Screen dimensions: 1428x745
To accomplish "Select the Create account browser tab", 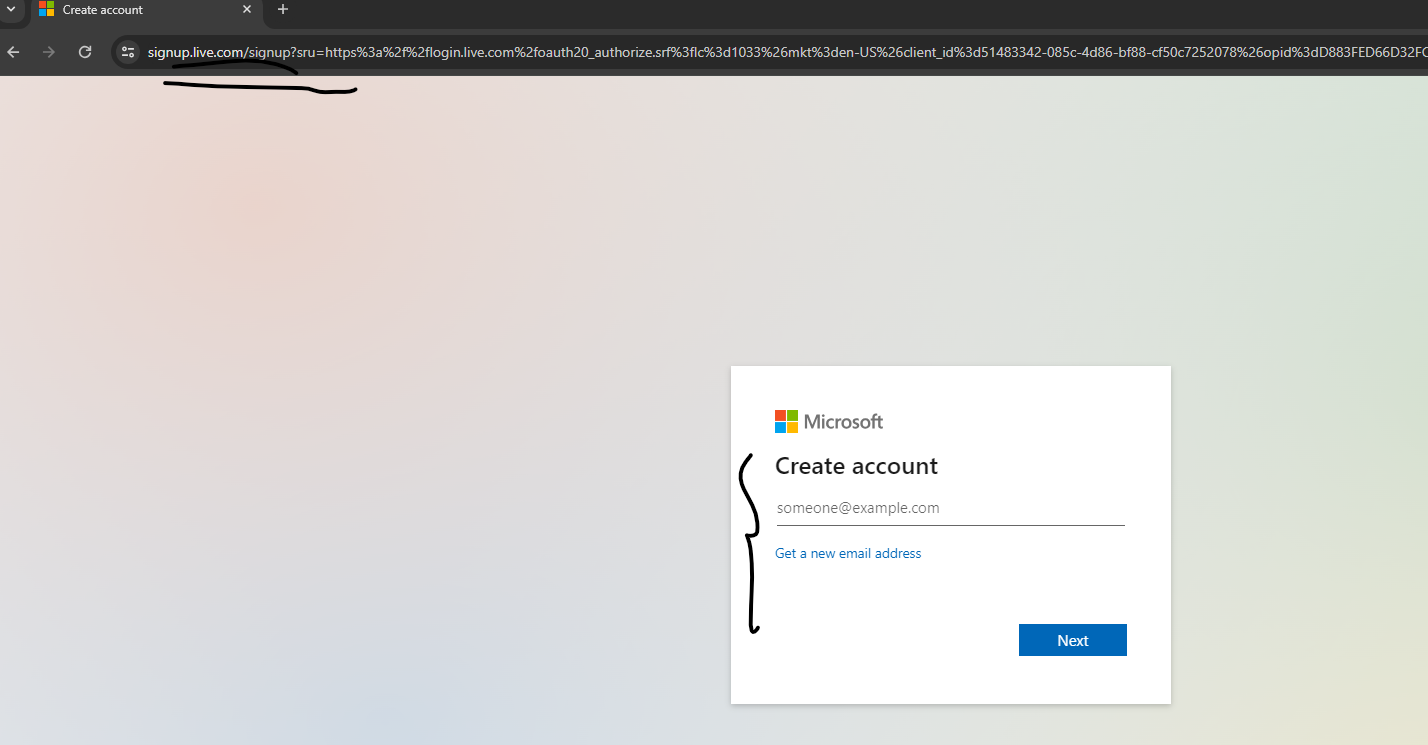I will point(146,10).
